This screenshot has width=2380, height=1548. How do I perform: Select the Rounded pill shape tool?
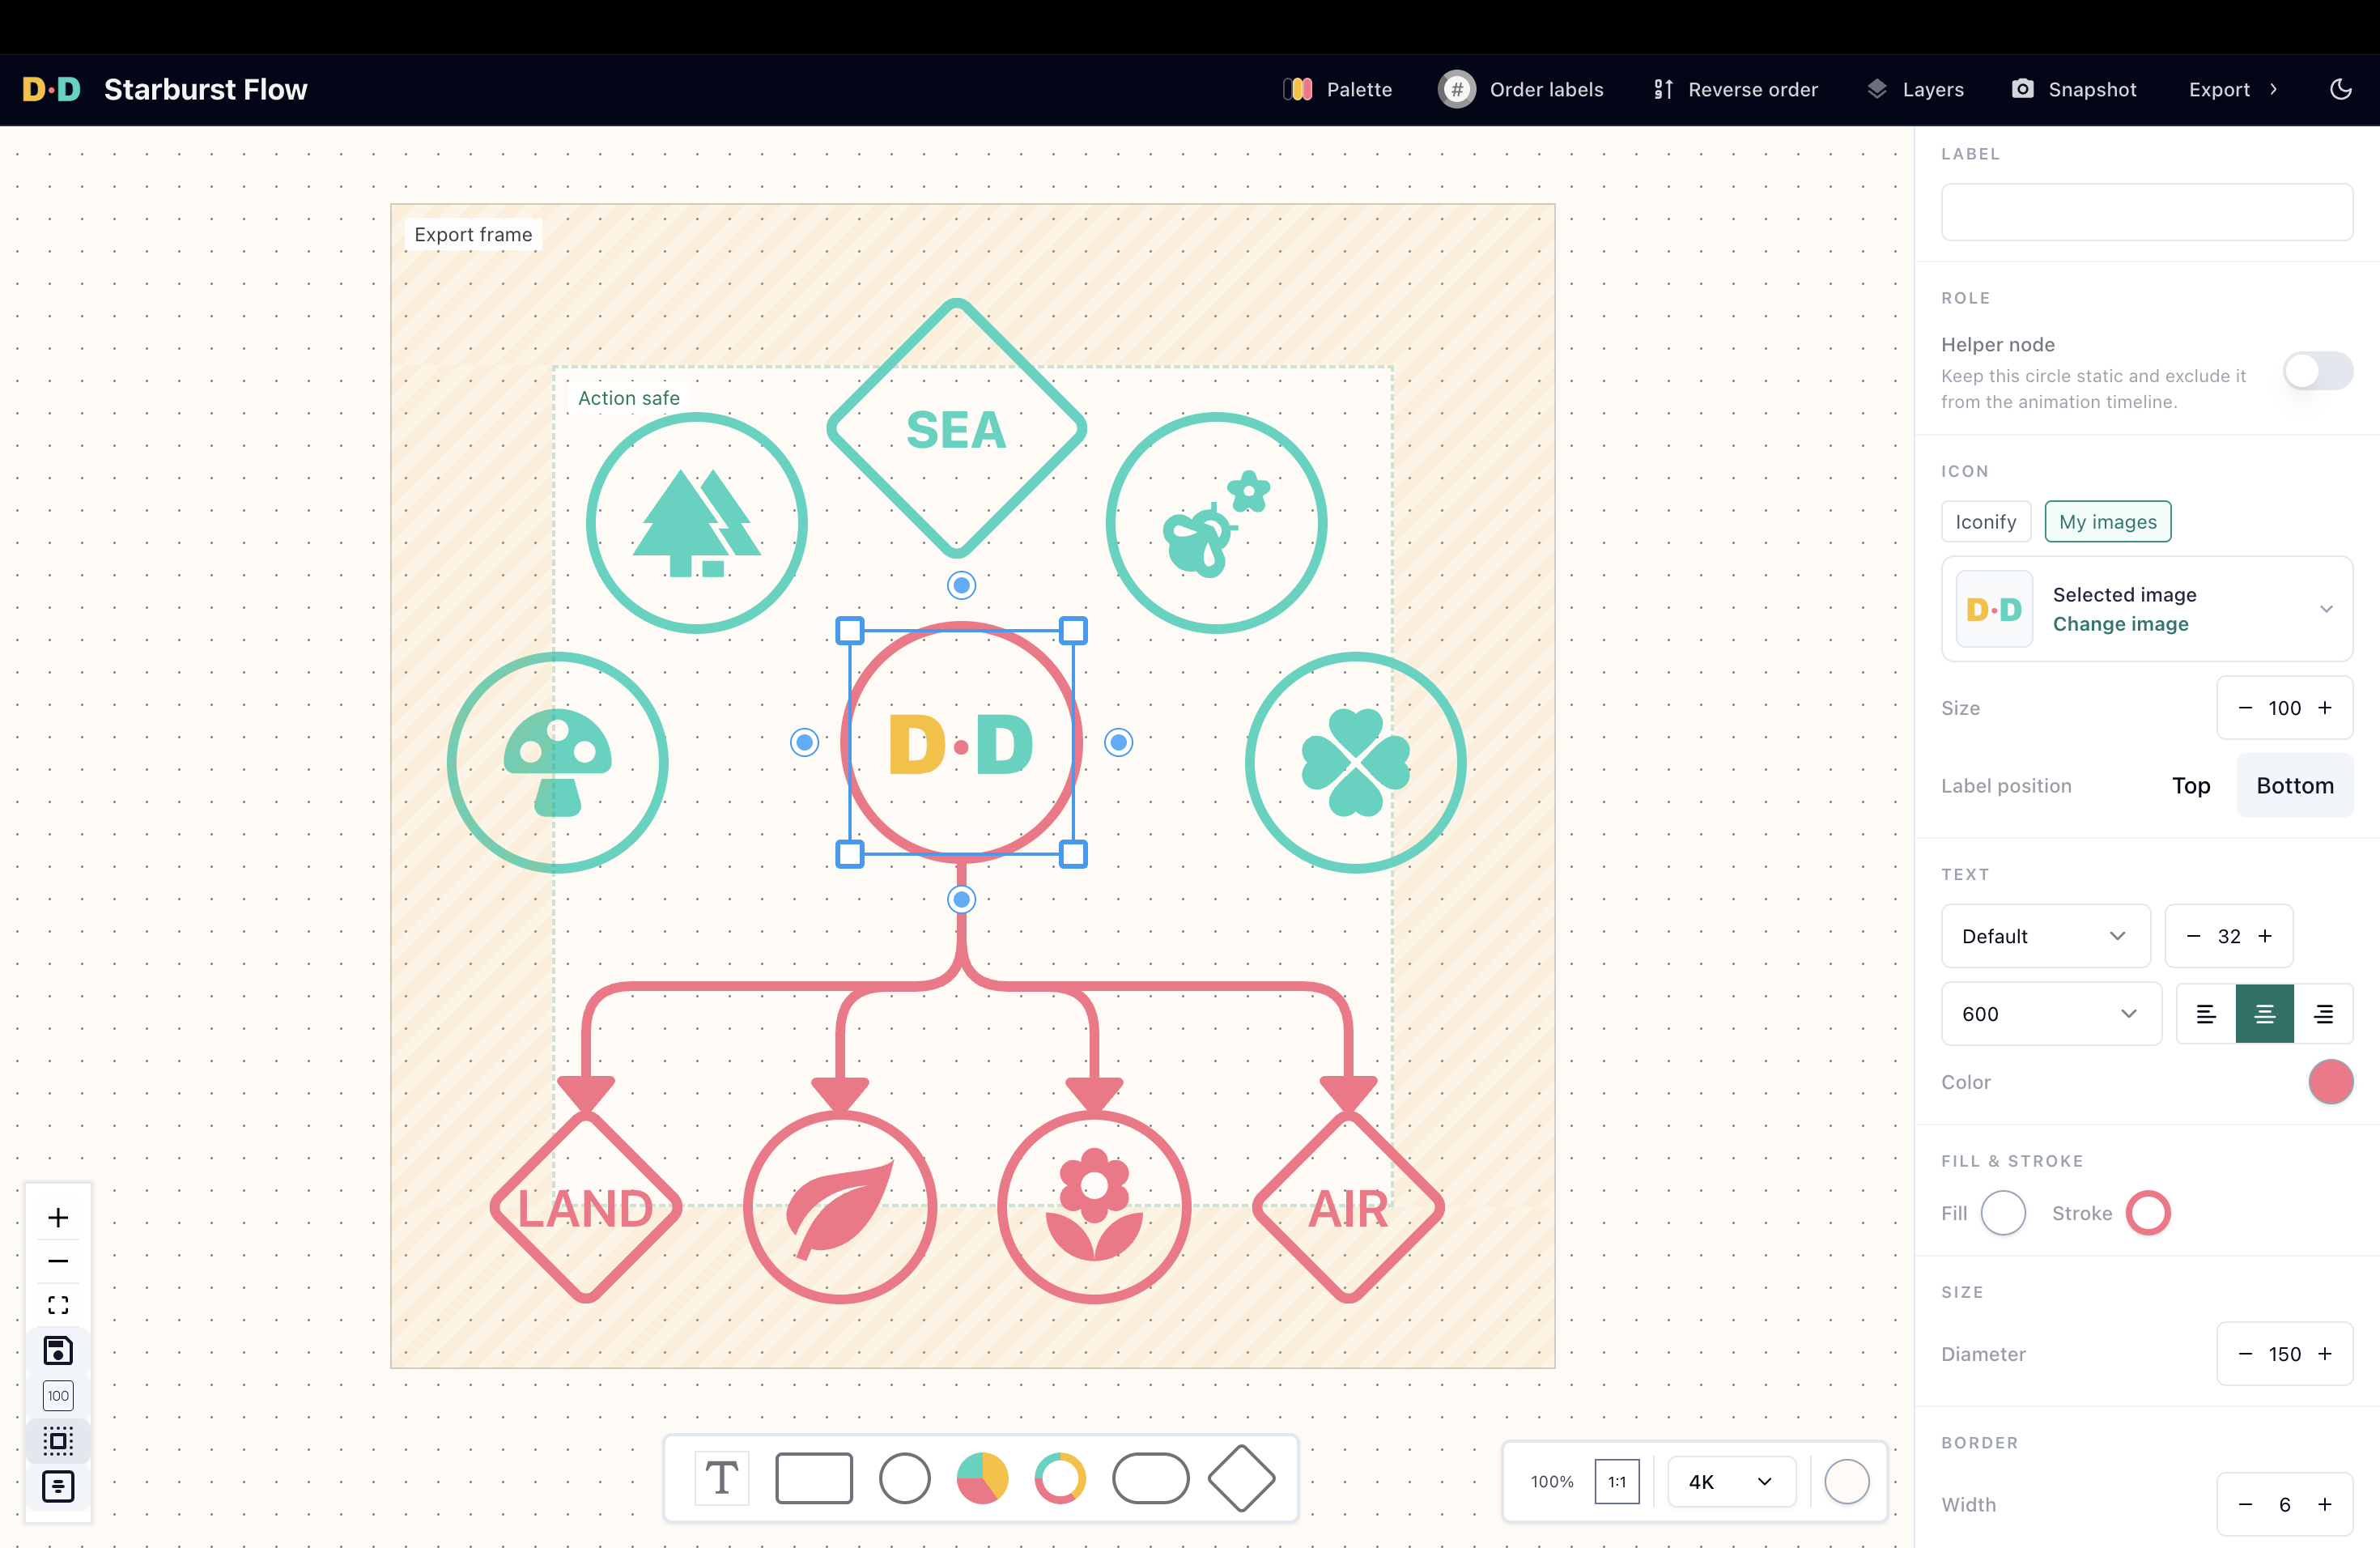(x=1150, y=1478)
